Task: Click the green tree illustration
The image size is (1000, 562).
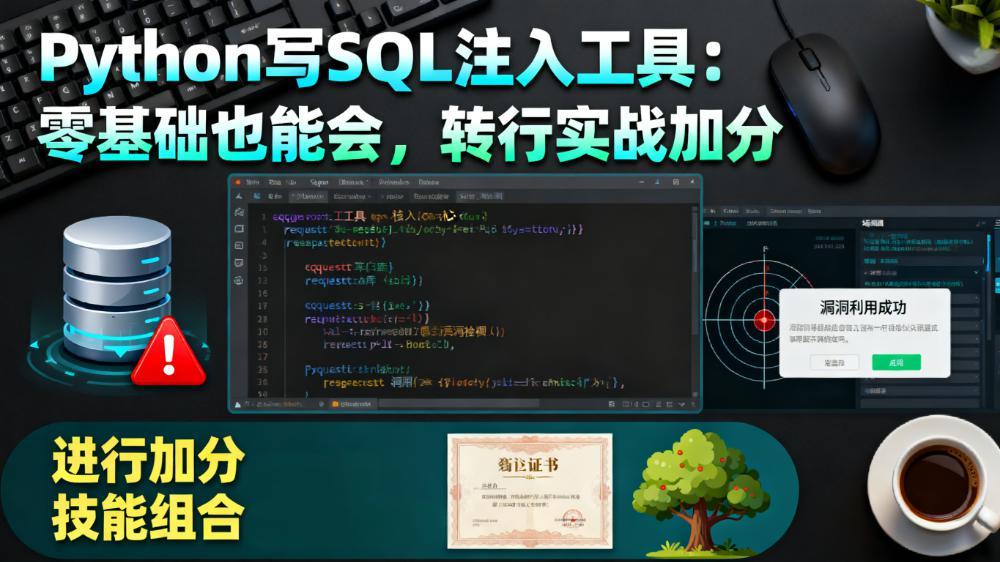Action: pyautogui.click(x=700, y=491)
